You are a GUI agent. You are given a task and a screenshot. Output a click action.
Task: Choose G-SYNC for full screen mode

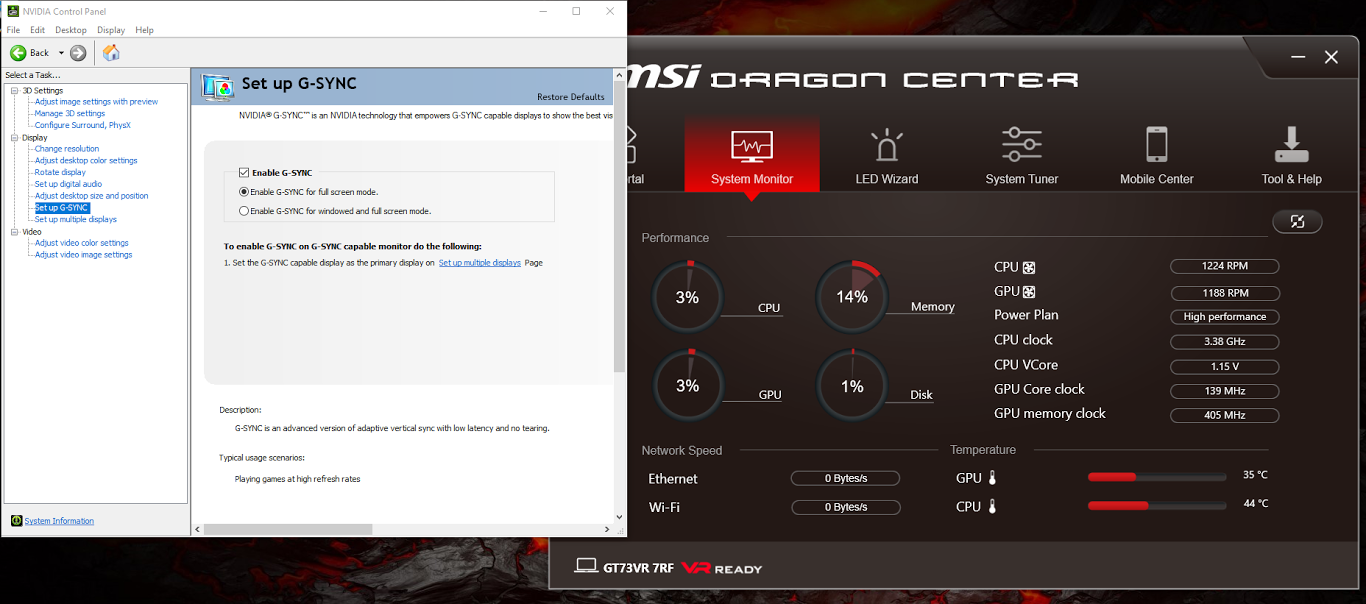(244, 192)
